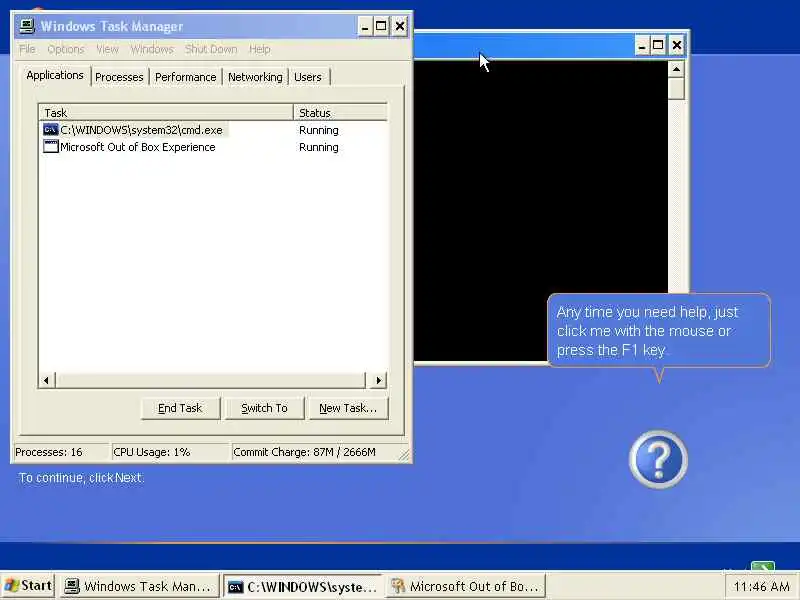Select the Applications tab

(55, 75)
